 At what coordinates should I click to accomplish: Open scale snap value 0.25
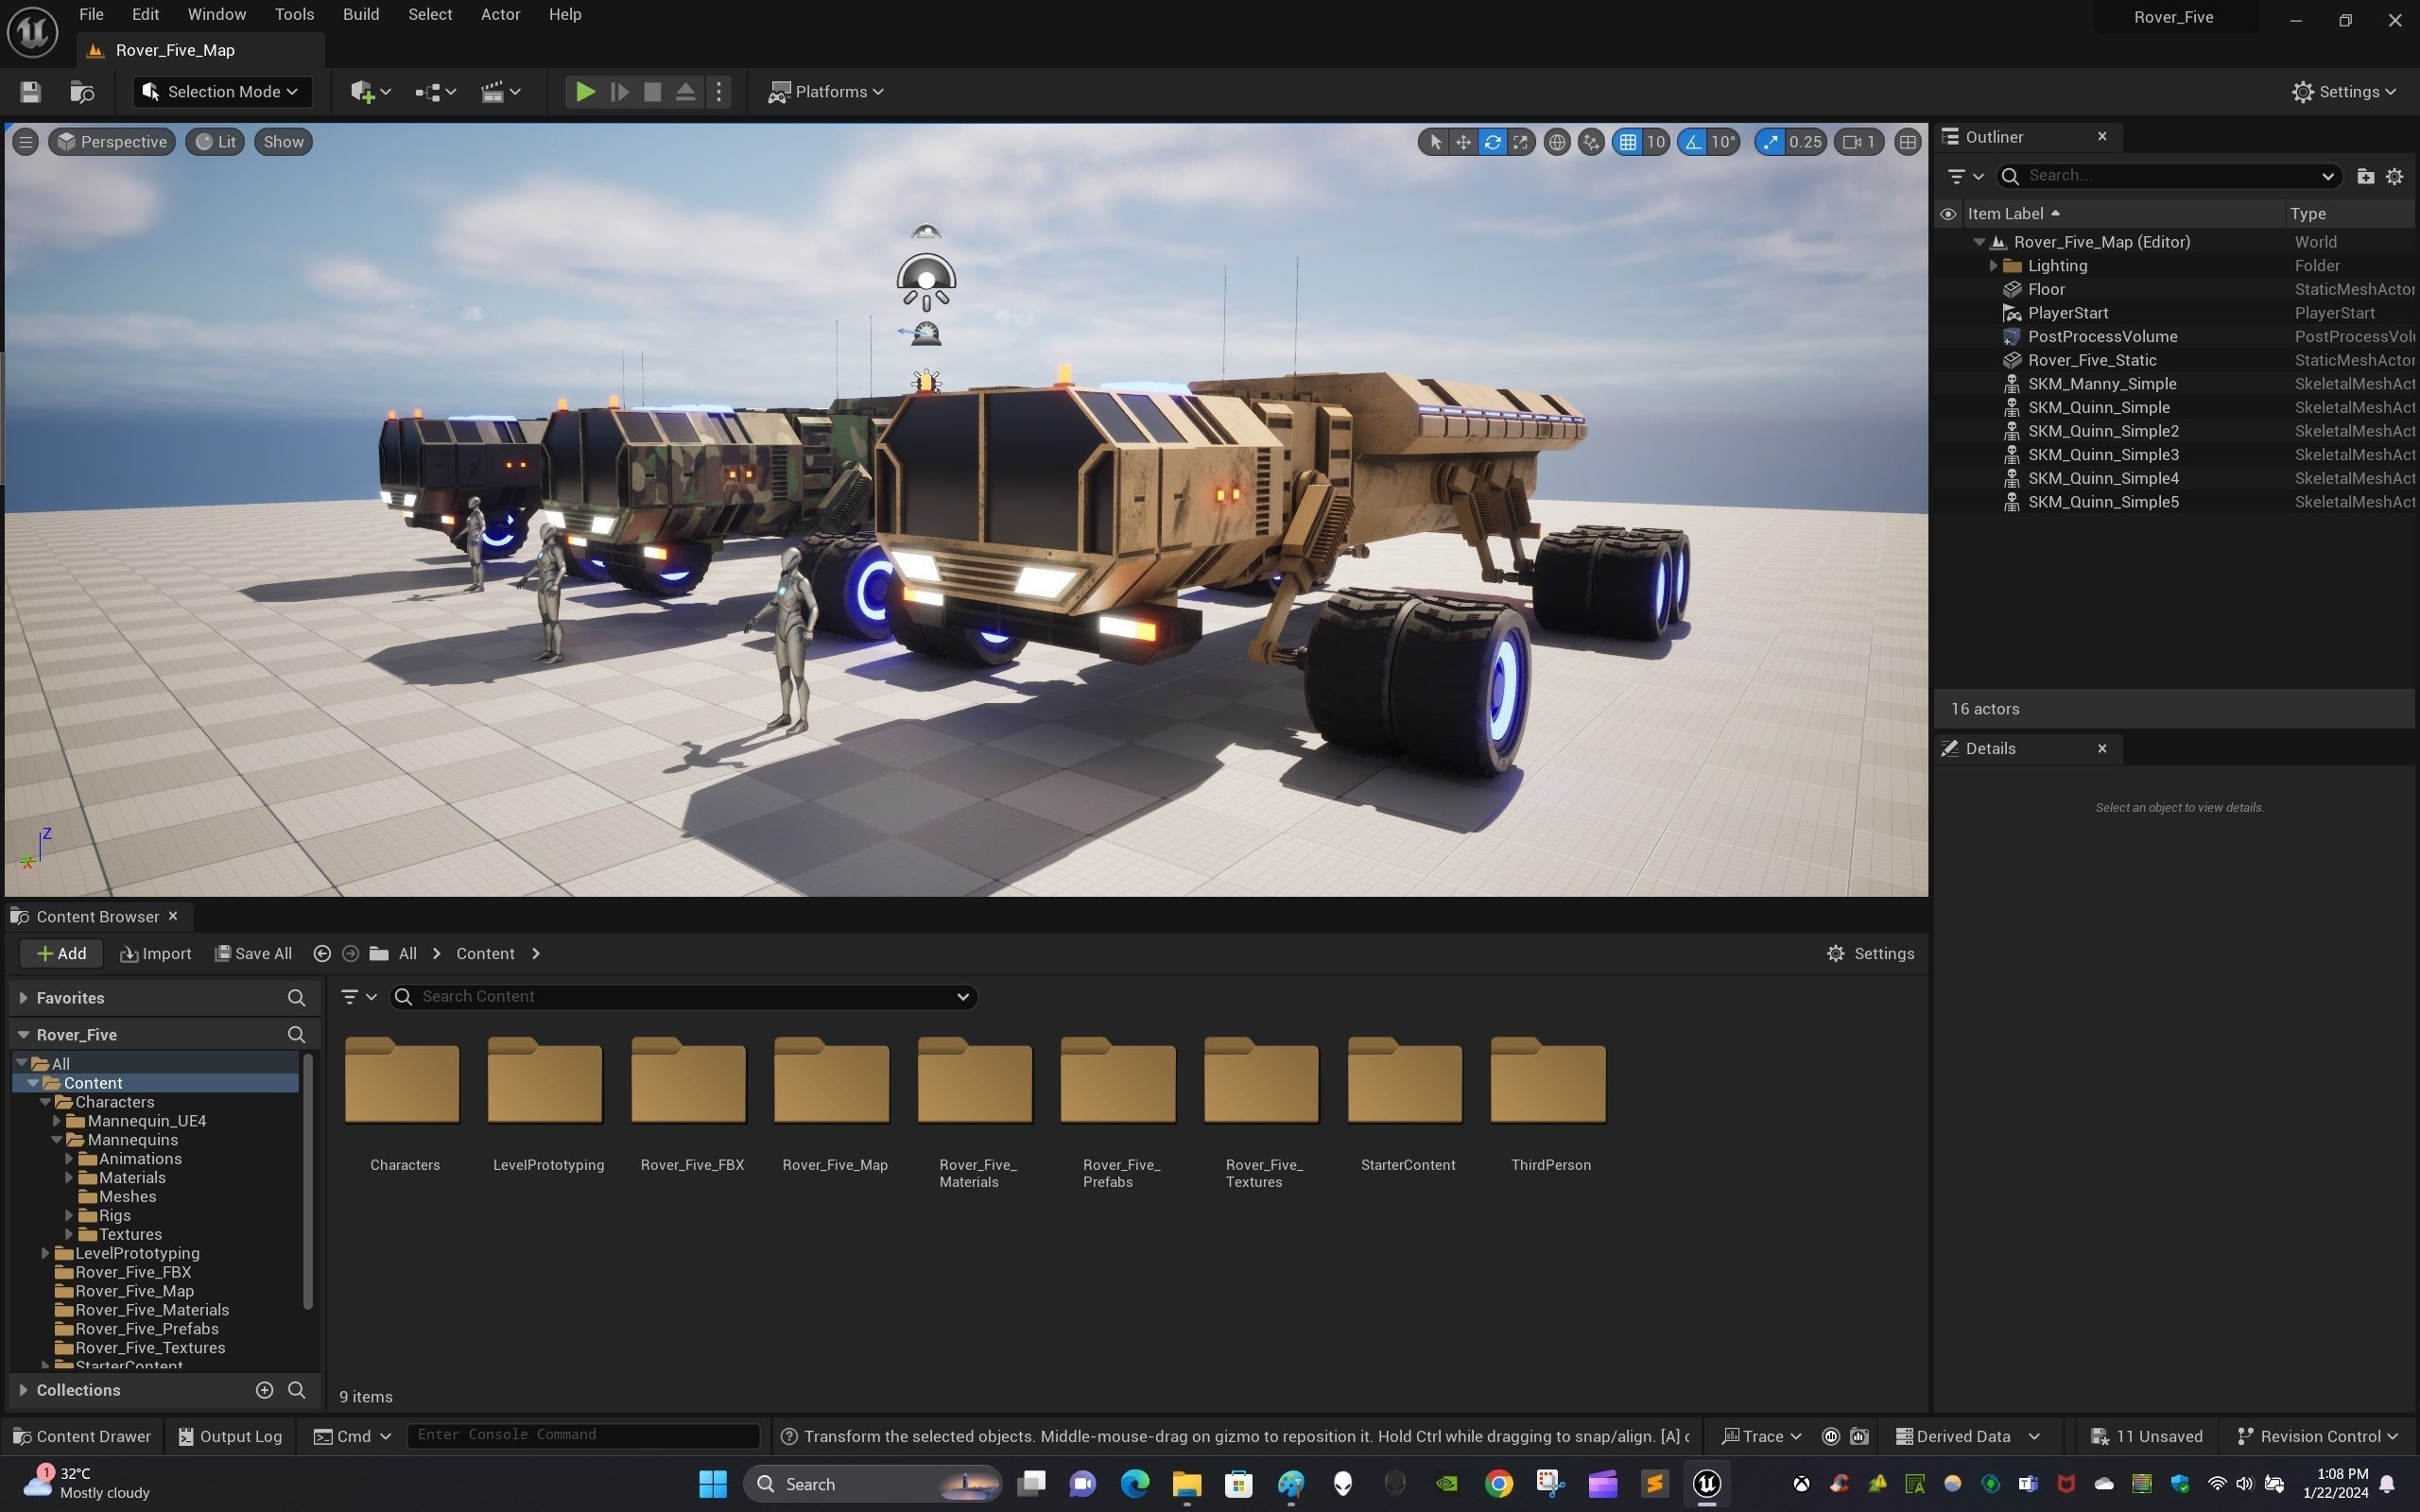tap(1806, 142)
